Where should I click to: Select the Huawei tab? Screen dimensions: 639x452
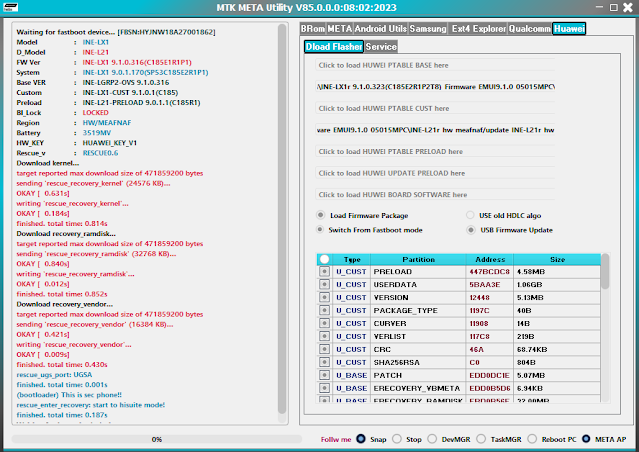tap(569, 29)
